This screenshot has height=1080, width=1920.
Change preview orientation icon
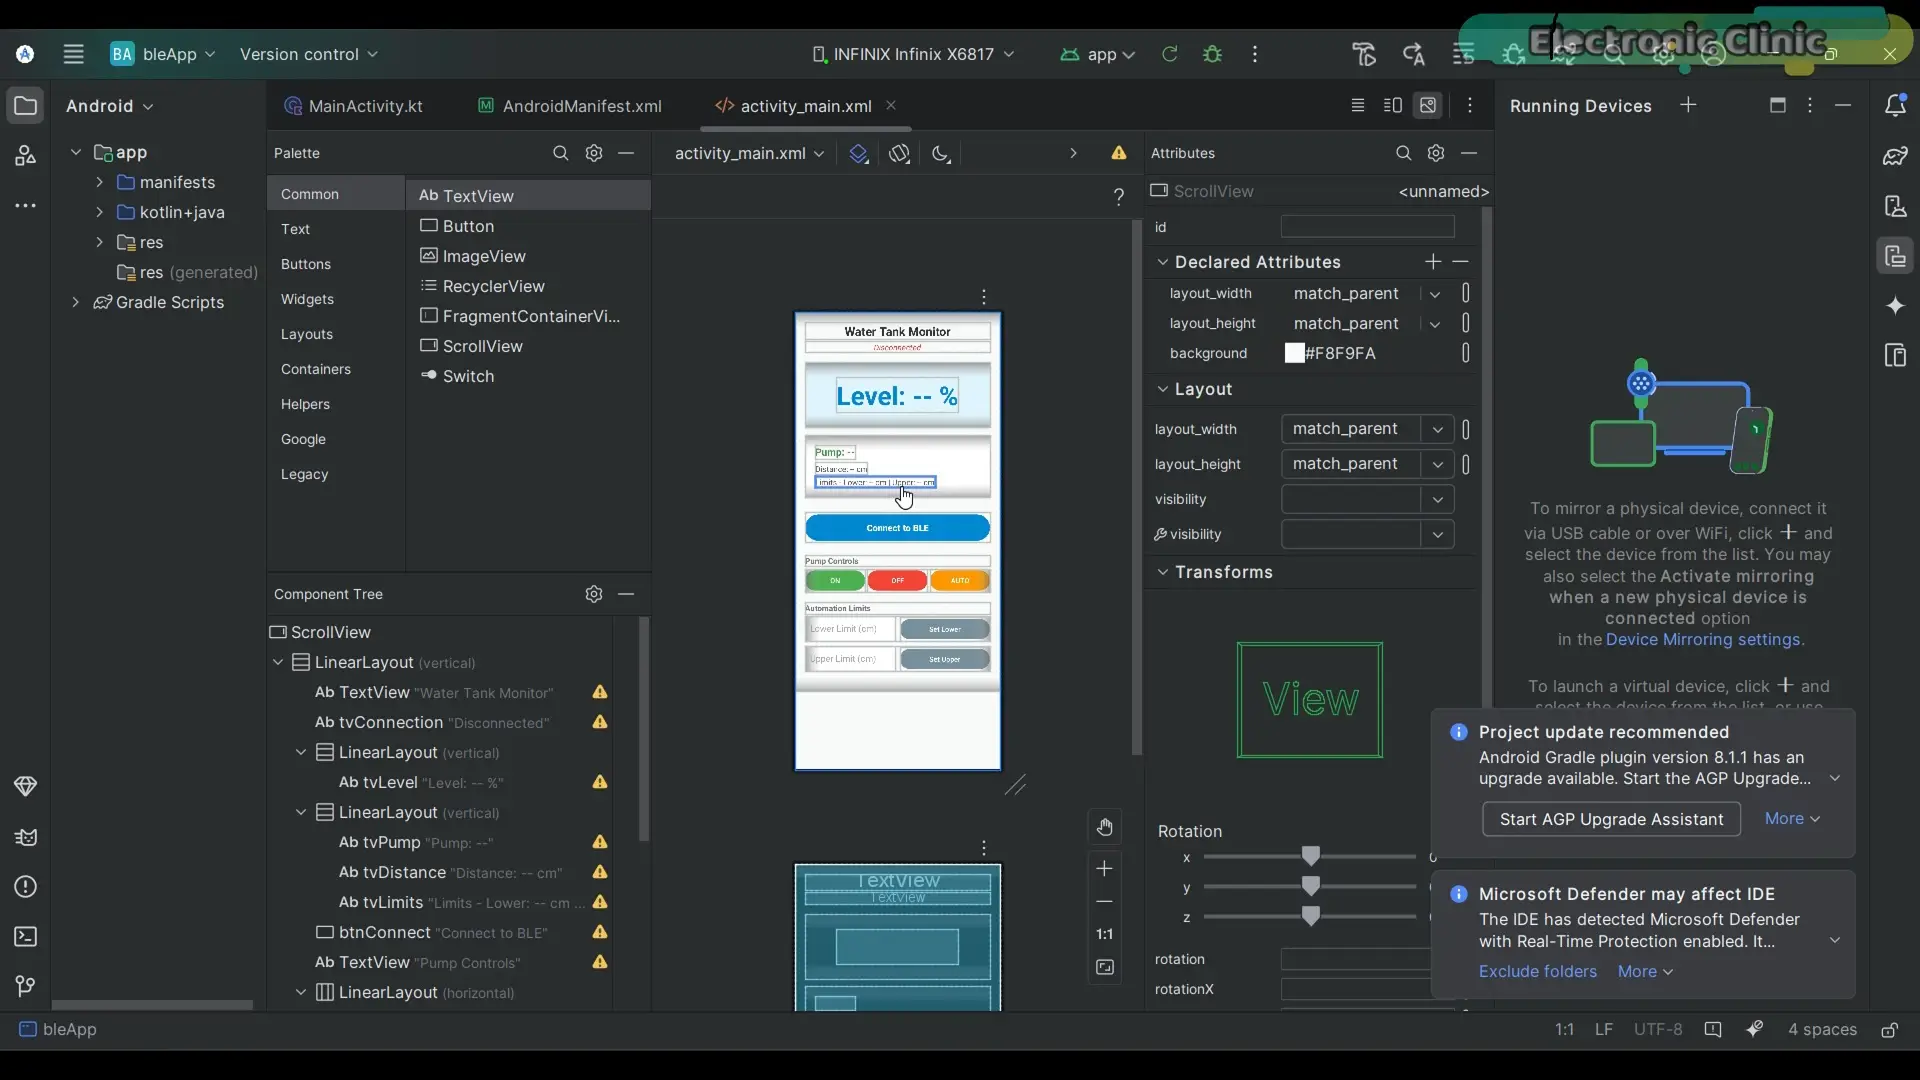(900, 153)
